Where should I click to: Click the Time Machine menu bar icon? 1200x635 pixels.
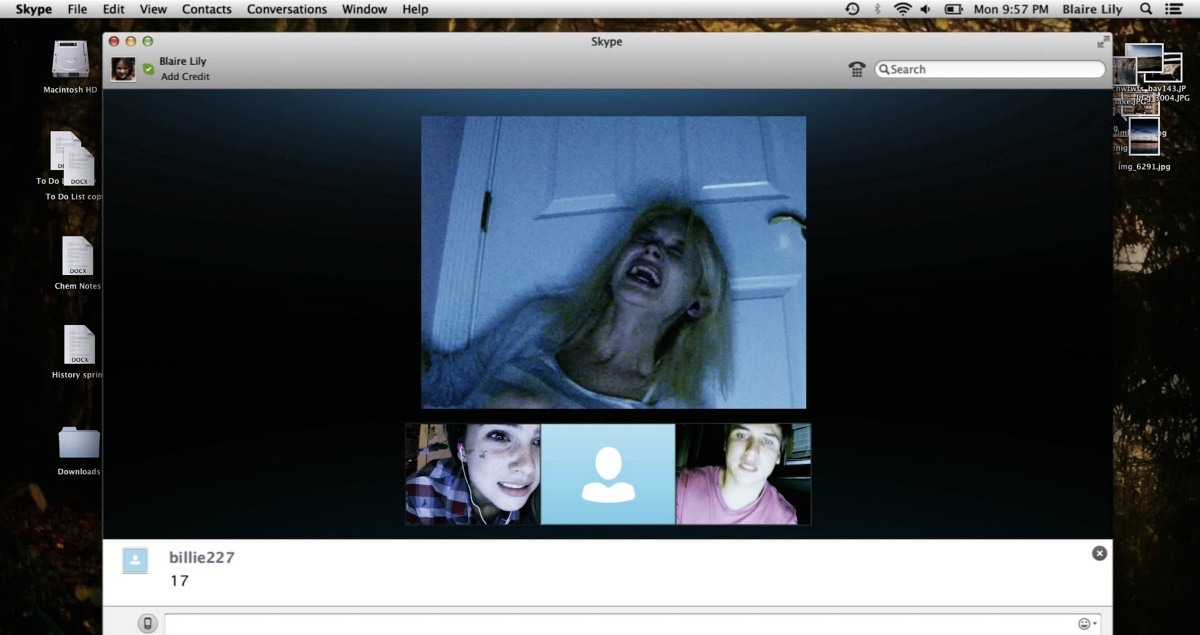point(852,9)
